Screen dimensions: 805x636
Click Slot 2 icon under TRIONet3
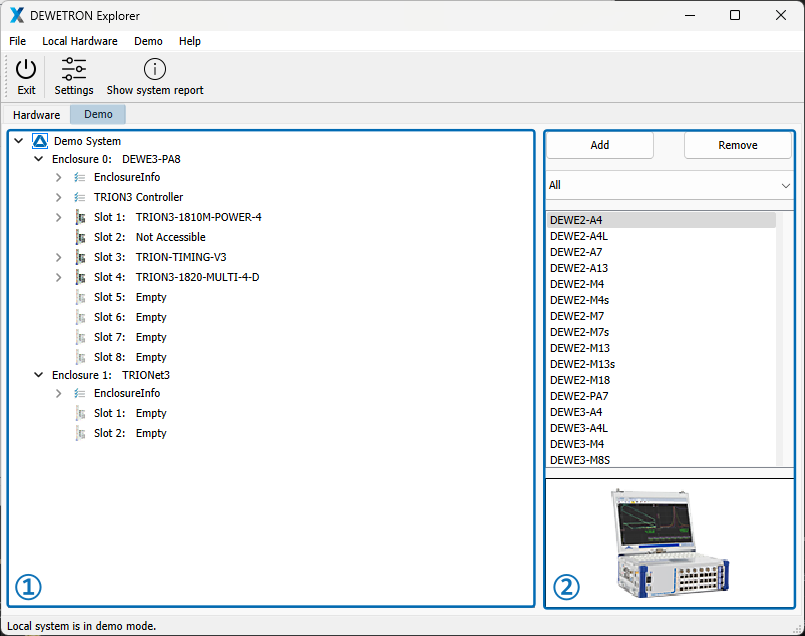click(x=81, y=433)
